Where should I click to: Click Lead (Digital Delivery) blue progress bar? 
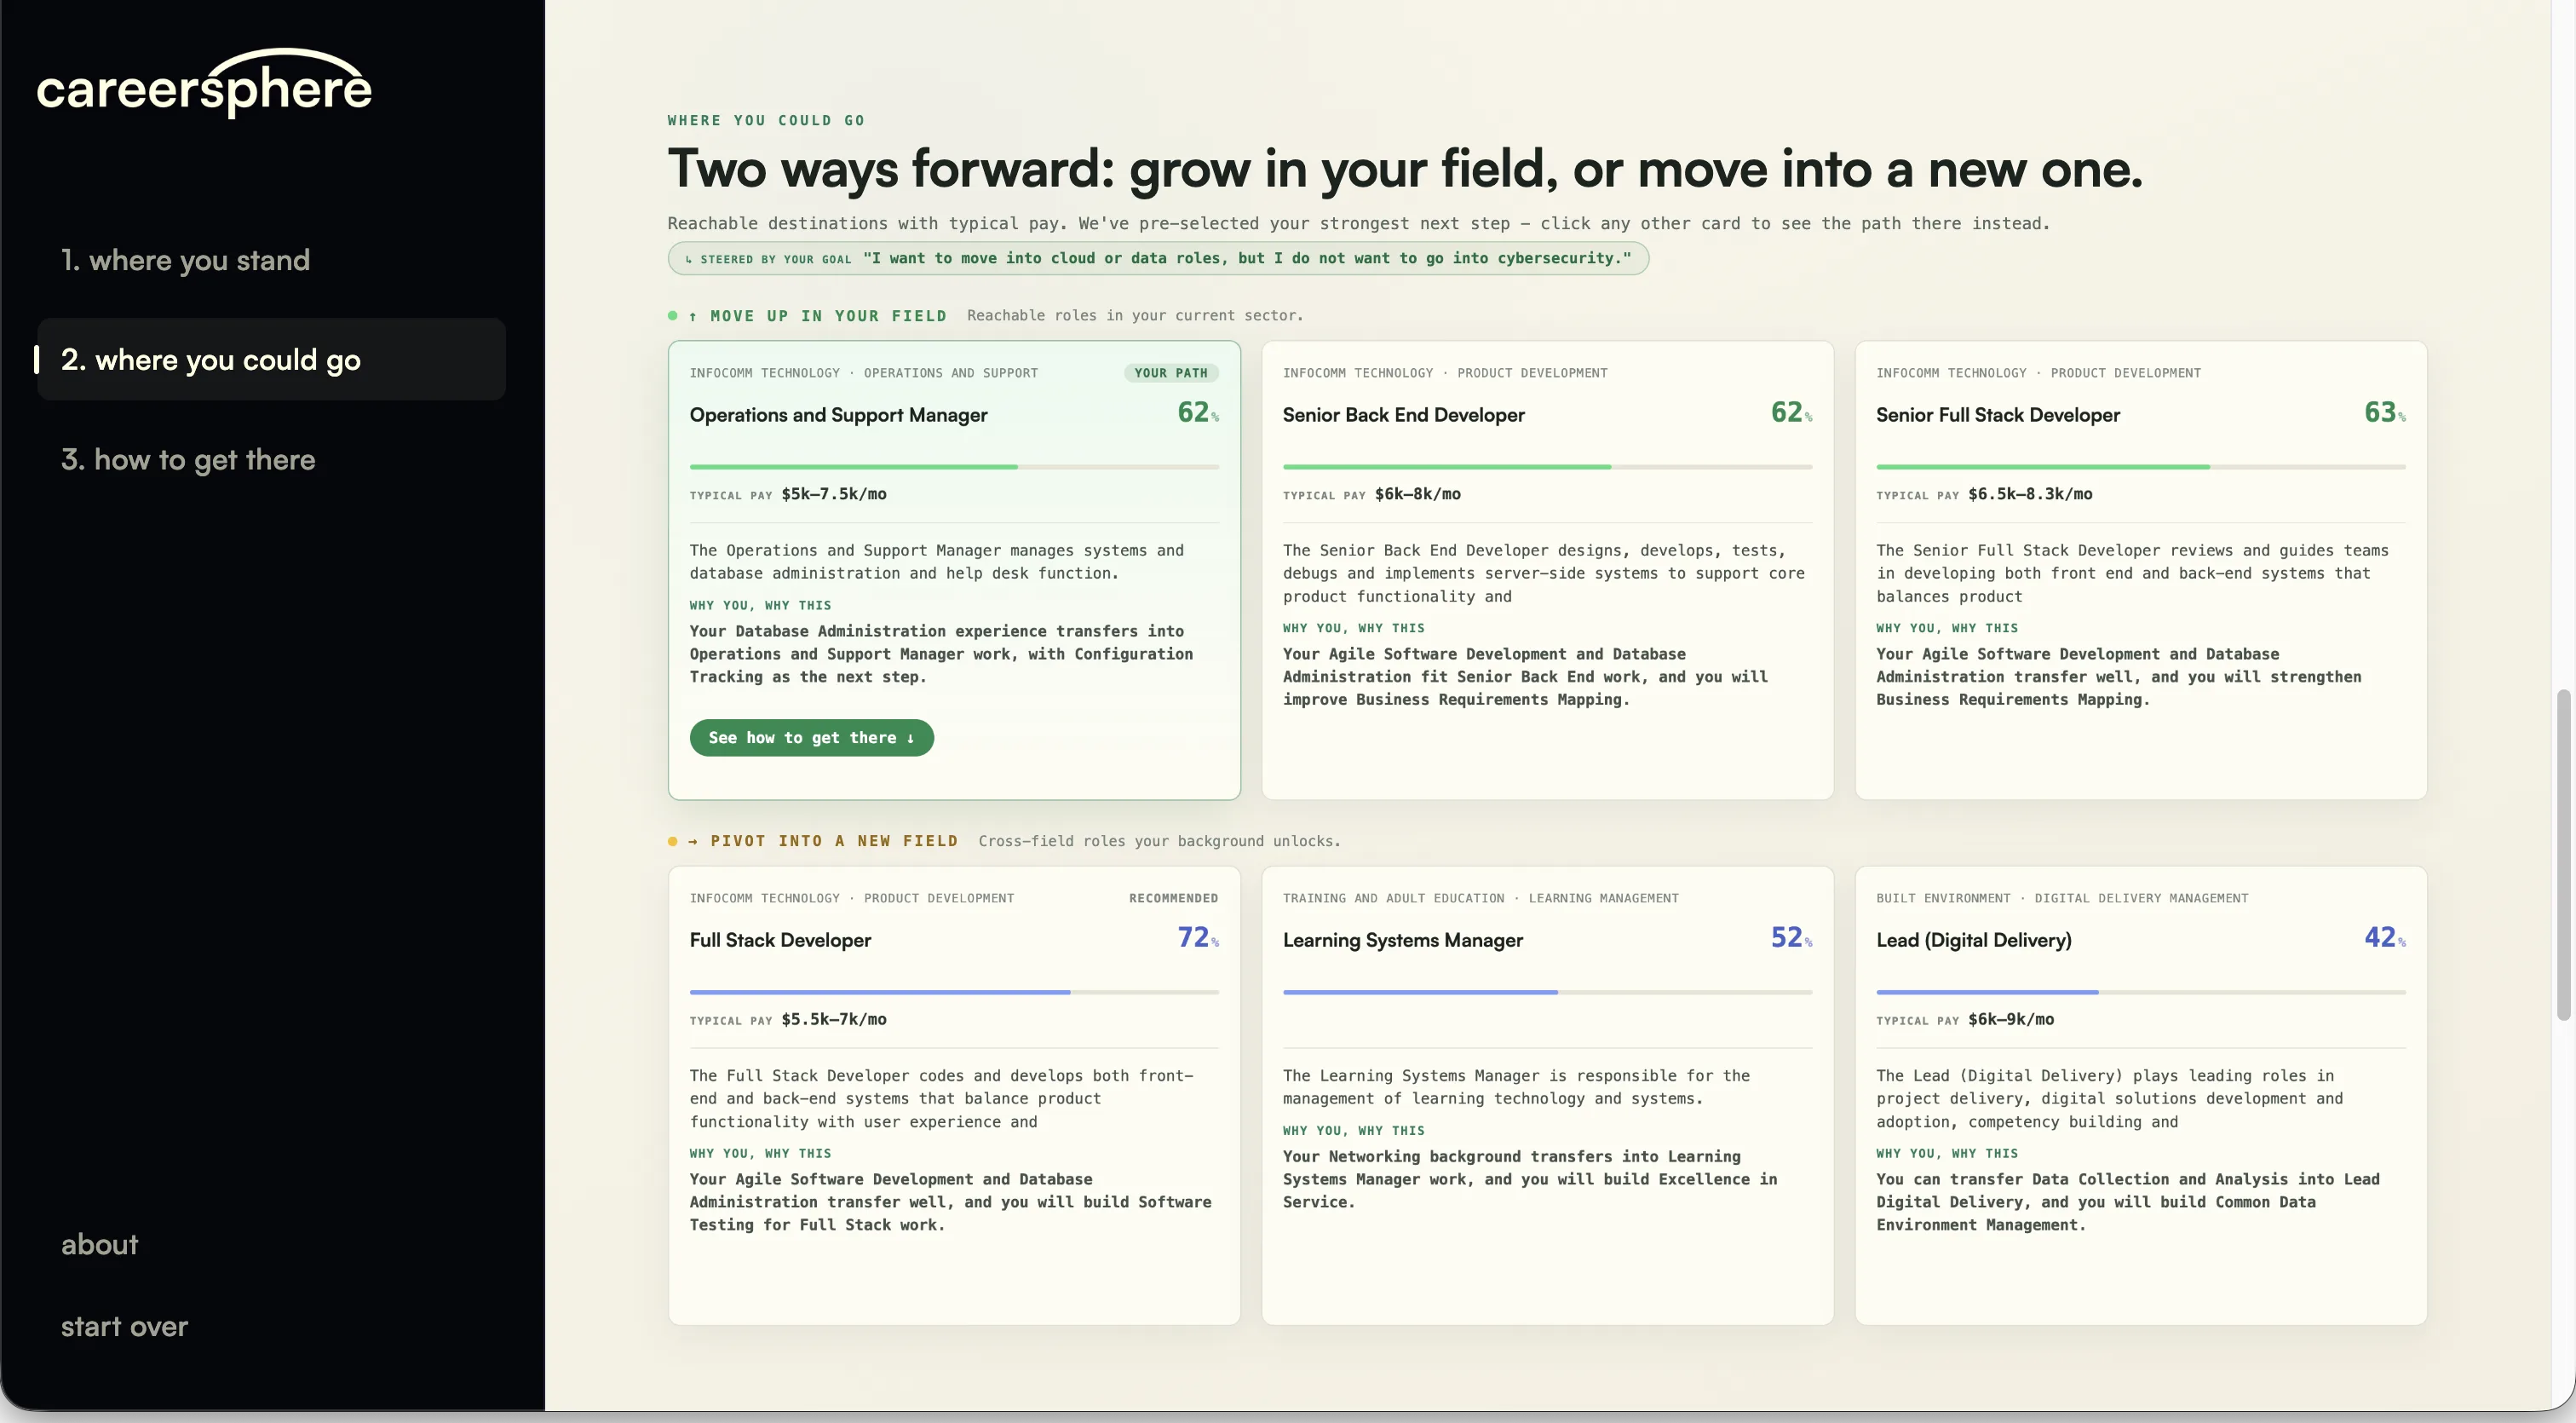(2141, 992)
